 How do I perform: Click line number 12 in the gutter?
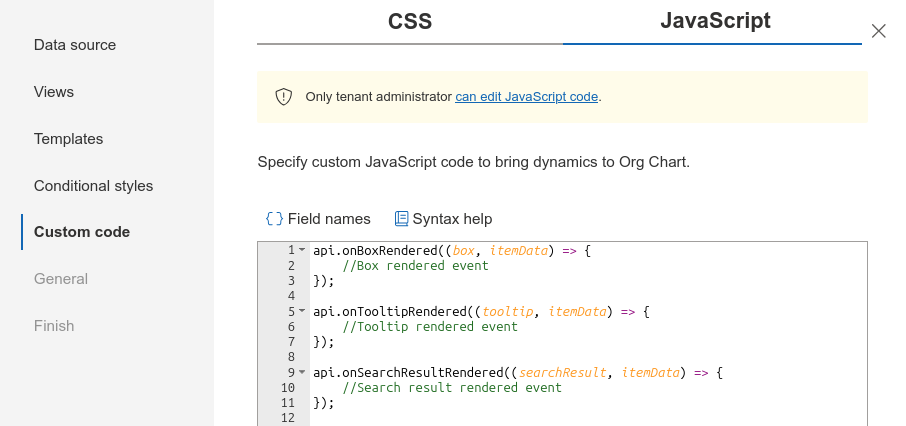coord(287,418)
